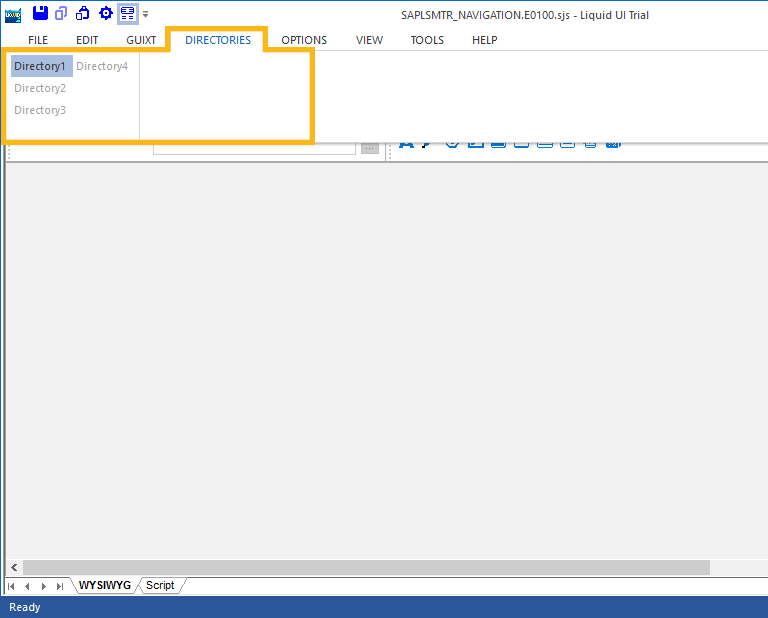
Task: Open the OPTIONS ribbon tab
Action: pyautogui.click(x=304, y=40)
